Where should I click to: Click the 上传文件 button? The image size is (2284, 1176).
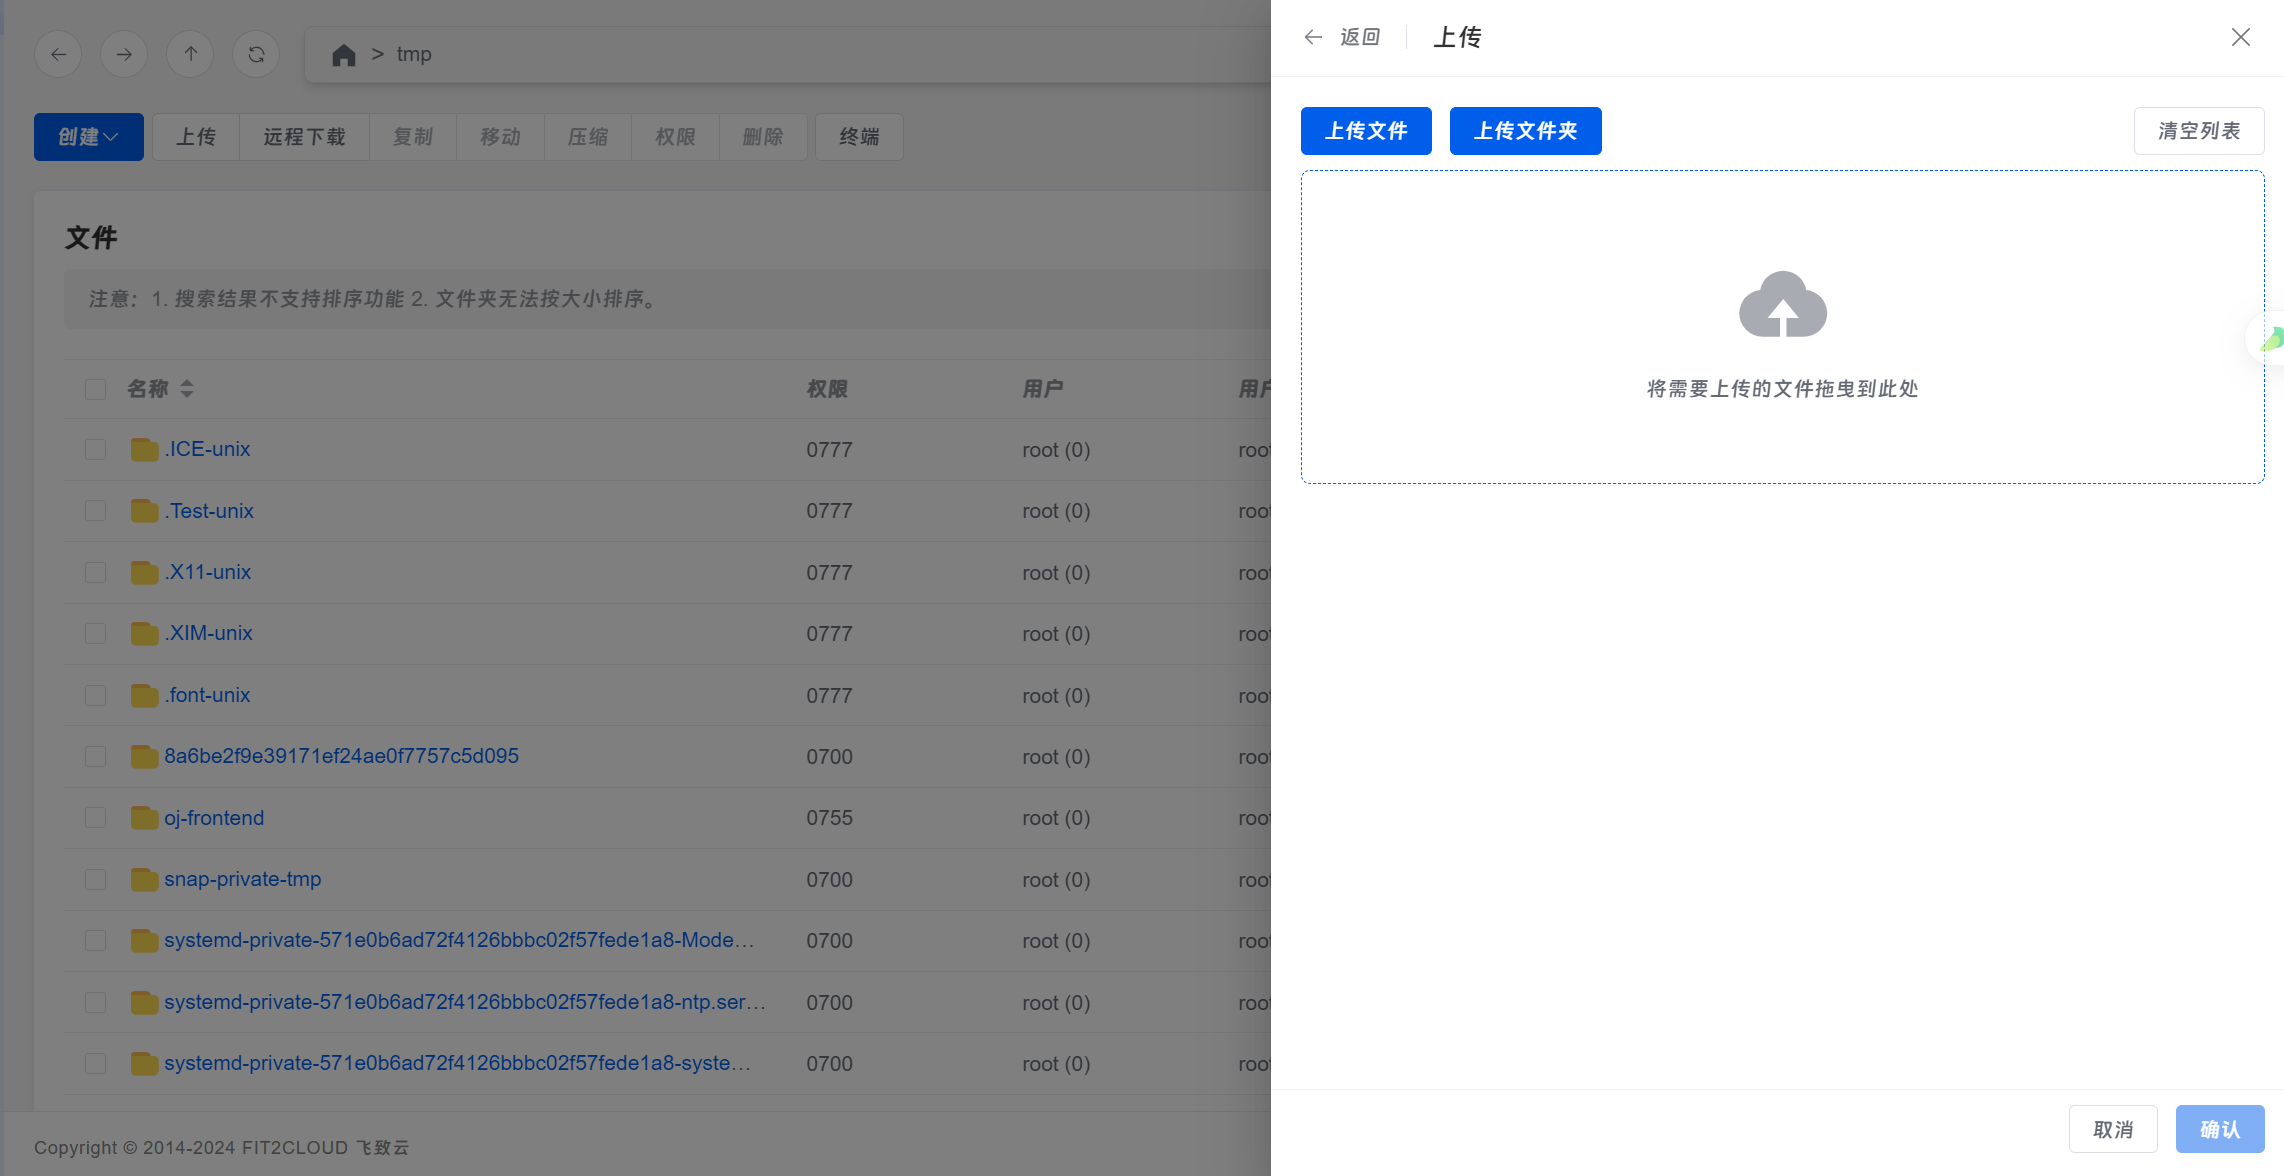click(x=1365, y=131)
